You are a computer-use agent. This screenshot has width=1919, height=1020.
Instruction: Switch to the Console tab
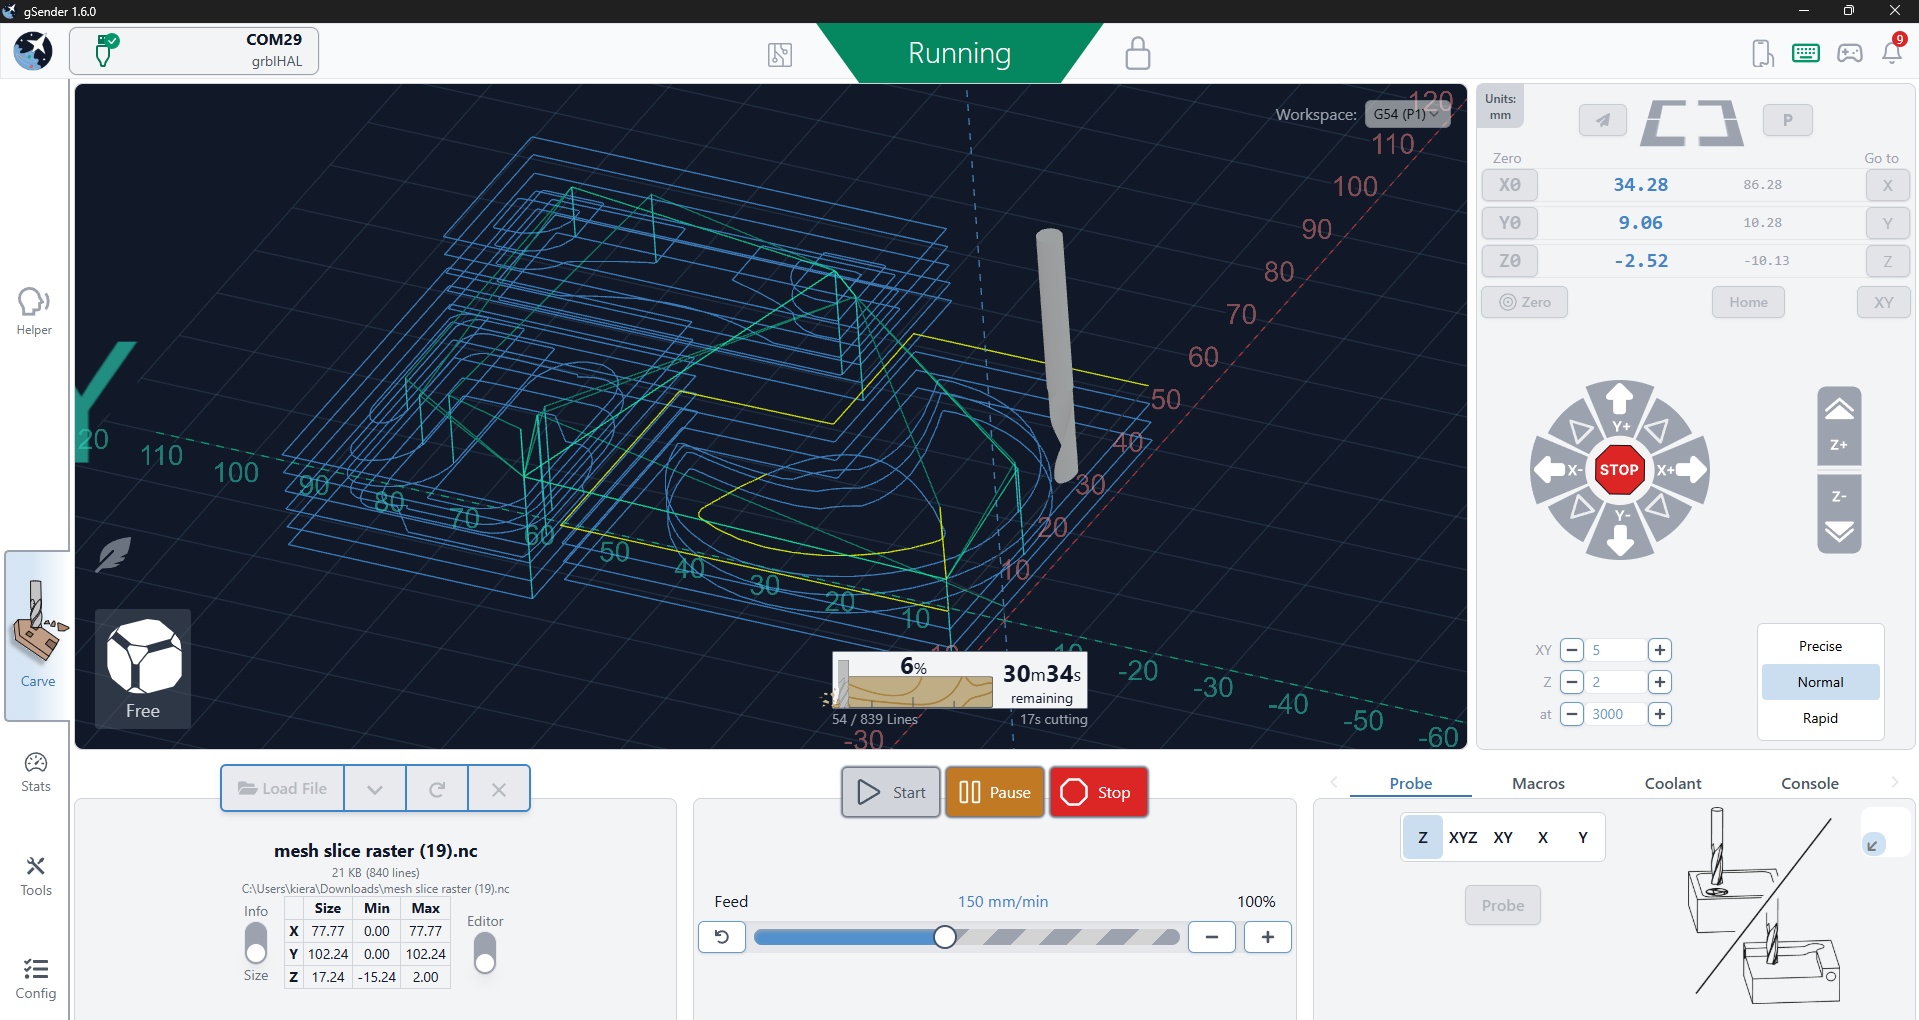pyautogui.click(x=1809, y=783)
